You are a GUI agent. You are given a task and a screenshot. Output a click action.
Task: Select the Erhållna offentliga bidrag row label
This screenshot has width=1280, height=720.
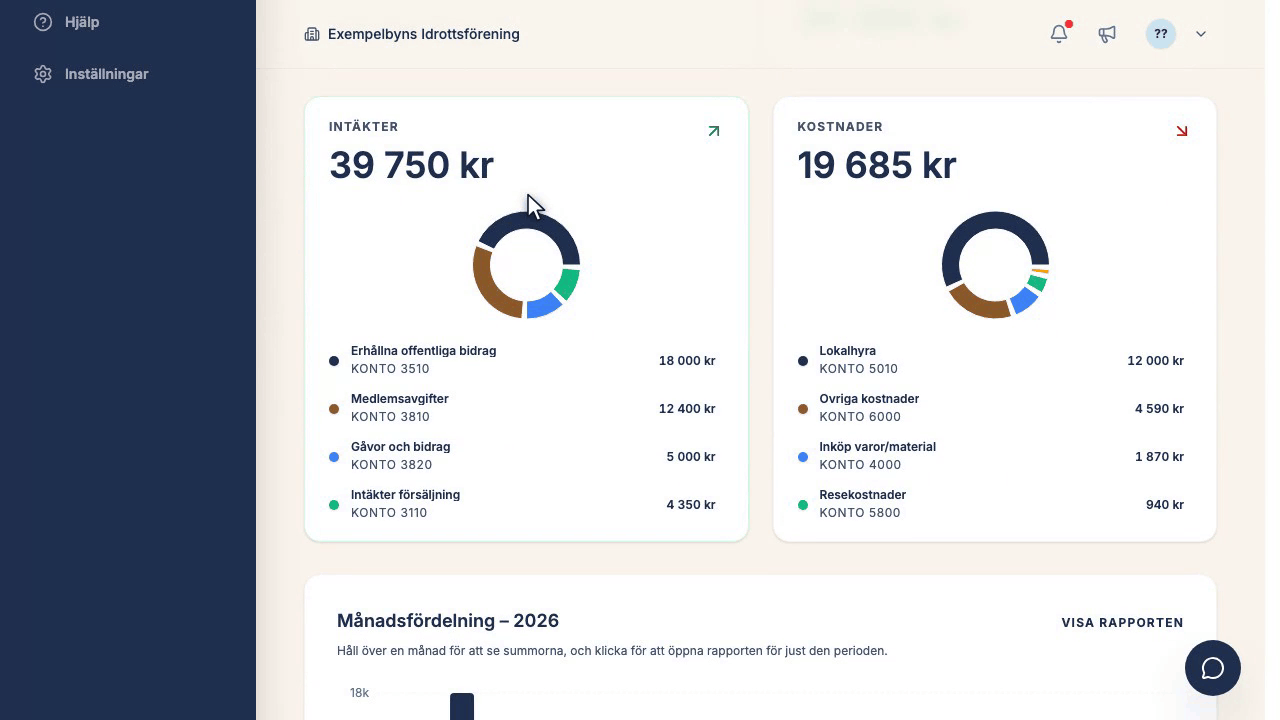[x=423, y=351]
